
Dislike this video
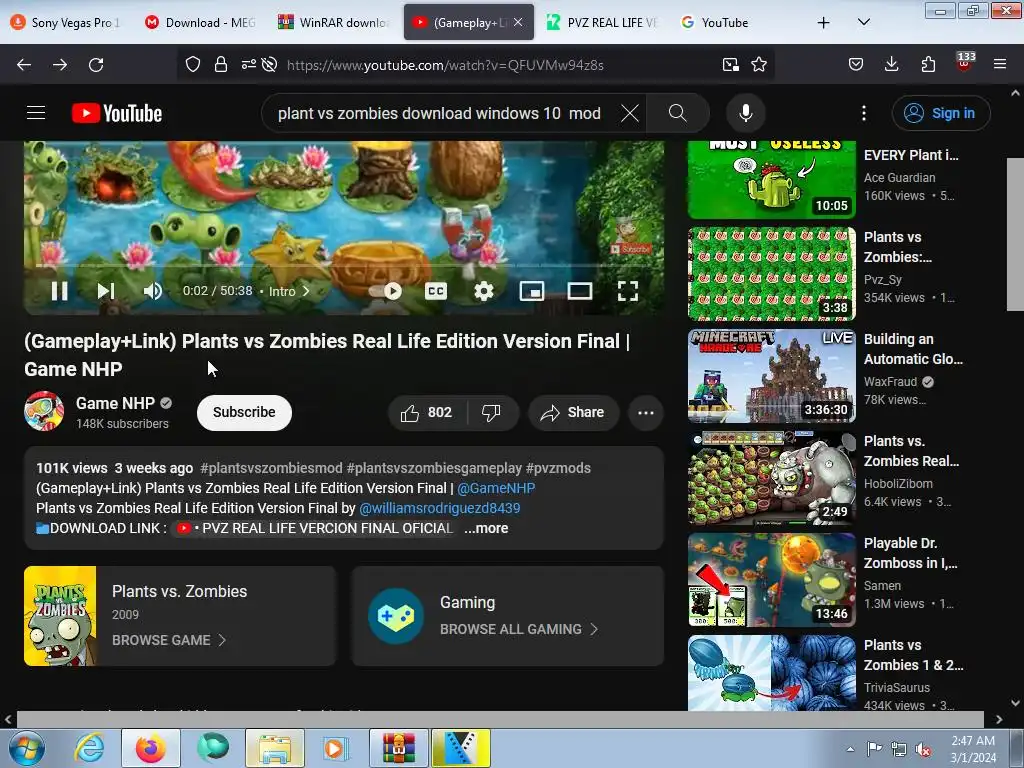(x=491, y=412)
